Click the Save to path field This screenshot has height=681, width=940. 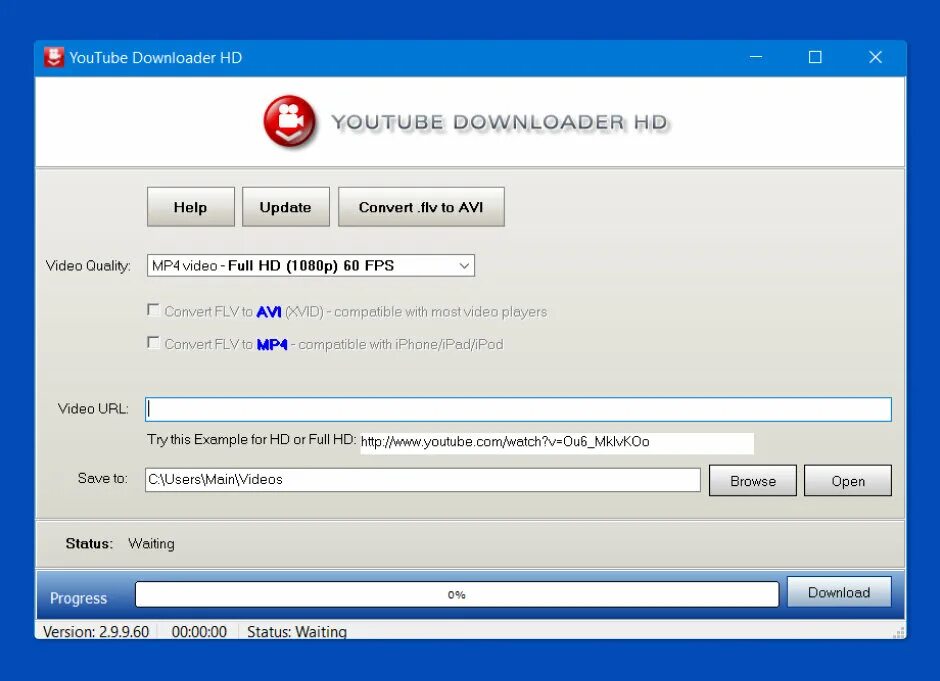[423, 480]
